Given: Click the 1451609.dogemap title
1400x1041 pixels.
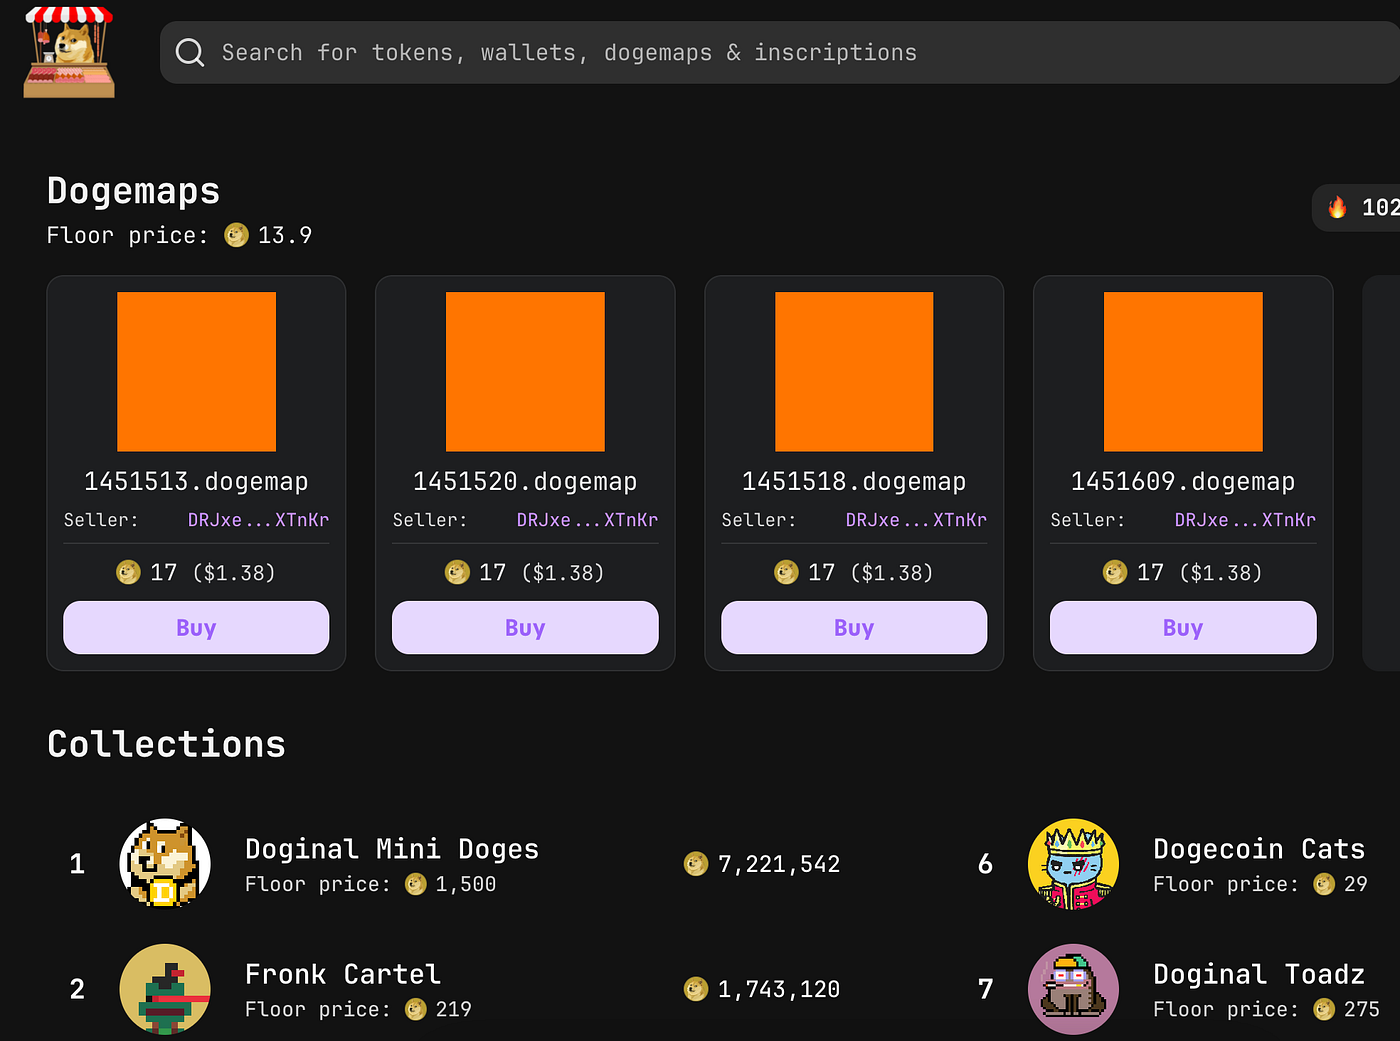Looking at the screenshot, I should (1183, 481).
